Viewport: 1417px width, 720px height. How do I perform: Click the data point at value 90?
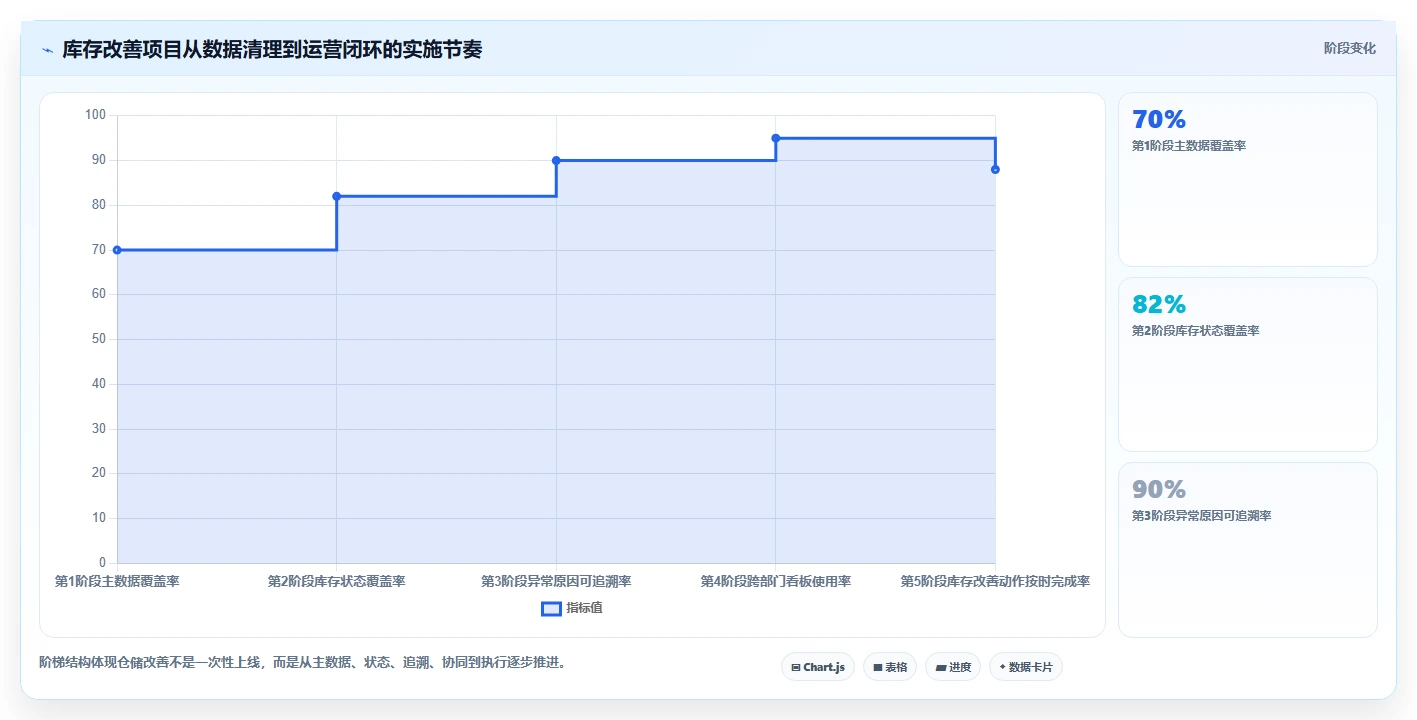pyautogui.click(x=556, y=160)
